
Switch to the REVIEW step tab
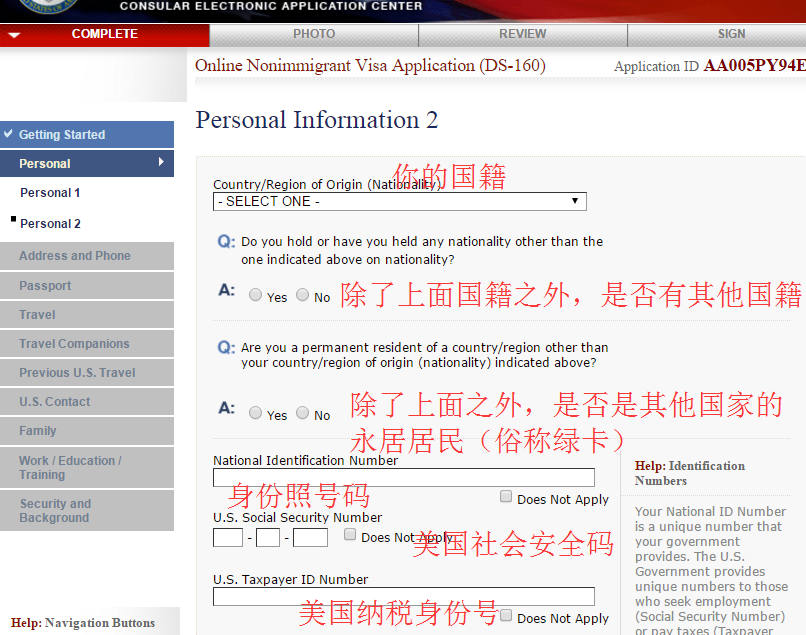tap(523, 34)
